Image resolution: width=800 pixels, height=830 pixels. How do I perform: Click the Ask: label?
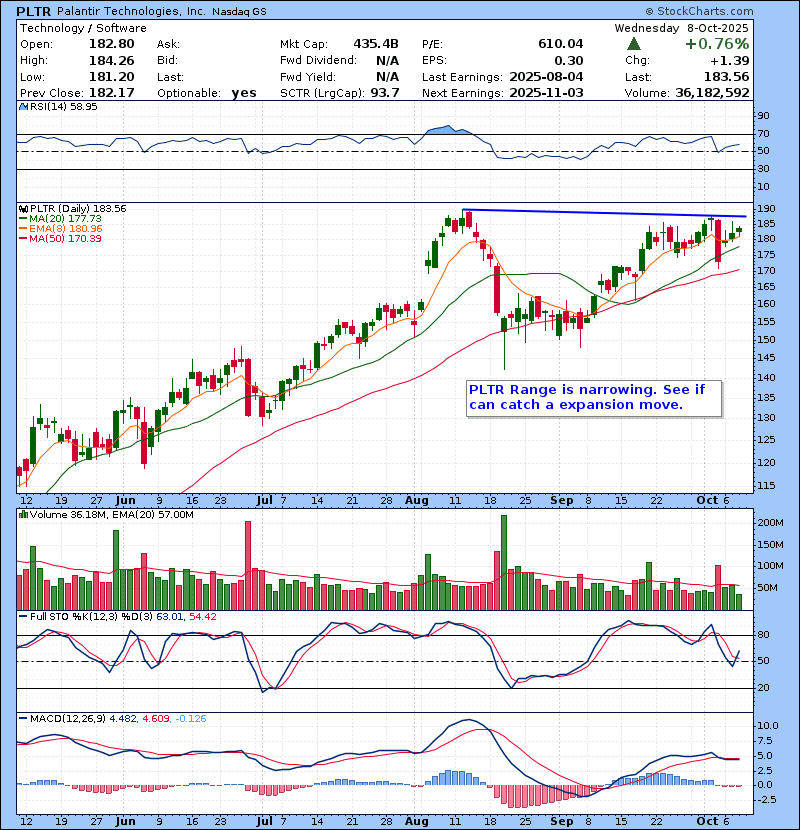(168, 44)
